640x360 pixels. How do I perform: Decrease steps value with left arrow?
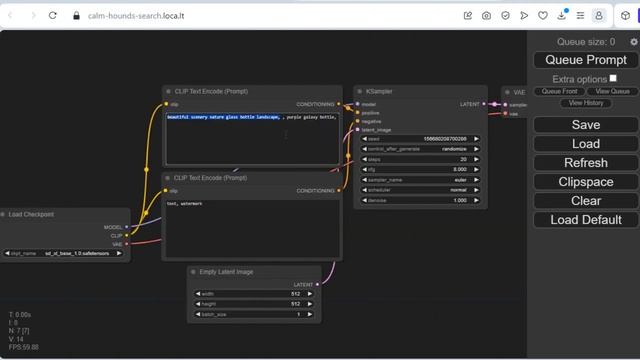click(x=364, y=159)
